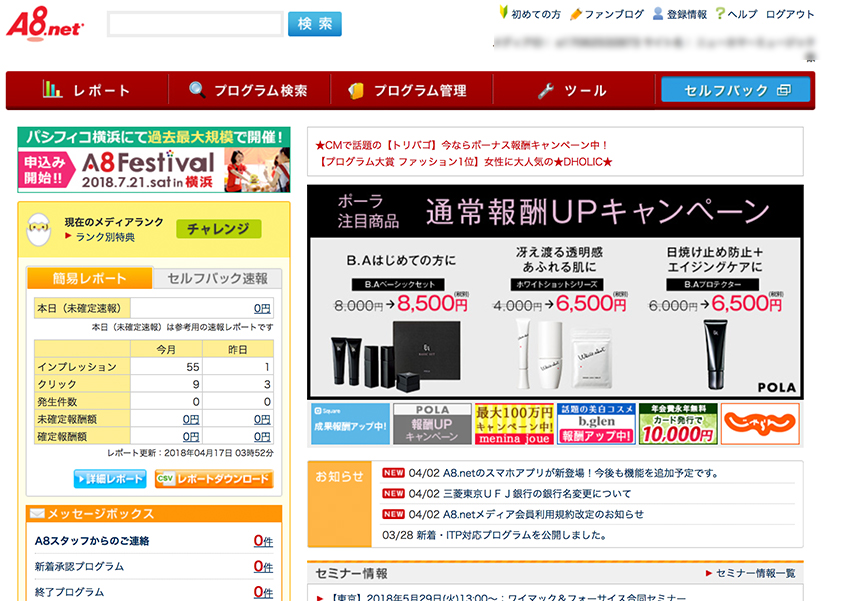Open the A8 Festival banner
Image resolution: width=860 pixels, height=601 pixels.
click(x=154, y=160)
